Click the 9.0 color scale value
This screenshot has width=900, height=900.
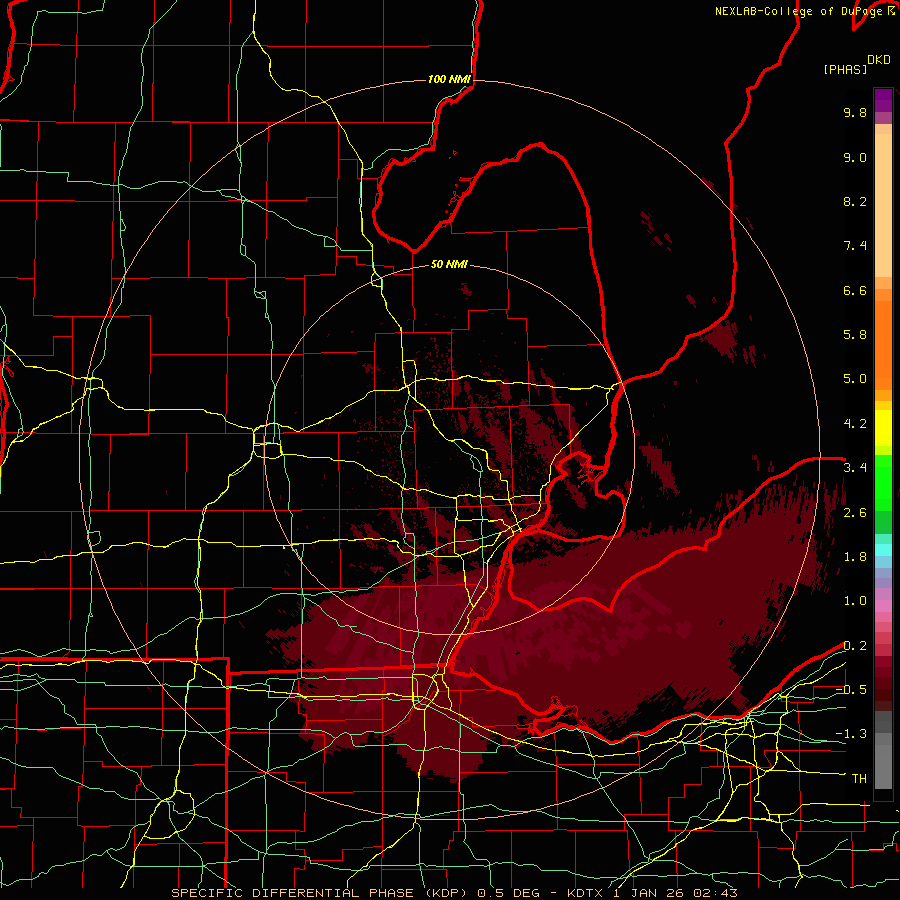click(855, 157)
